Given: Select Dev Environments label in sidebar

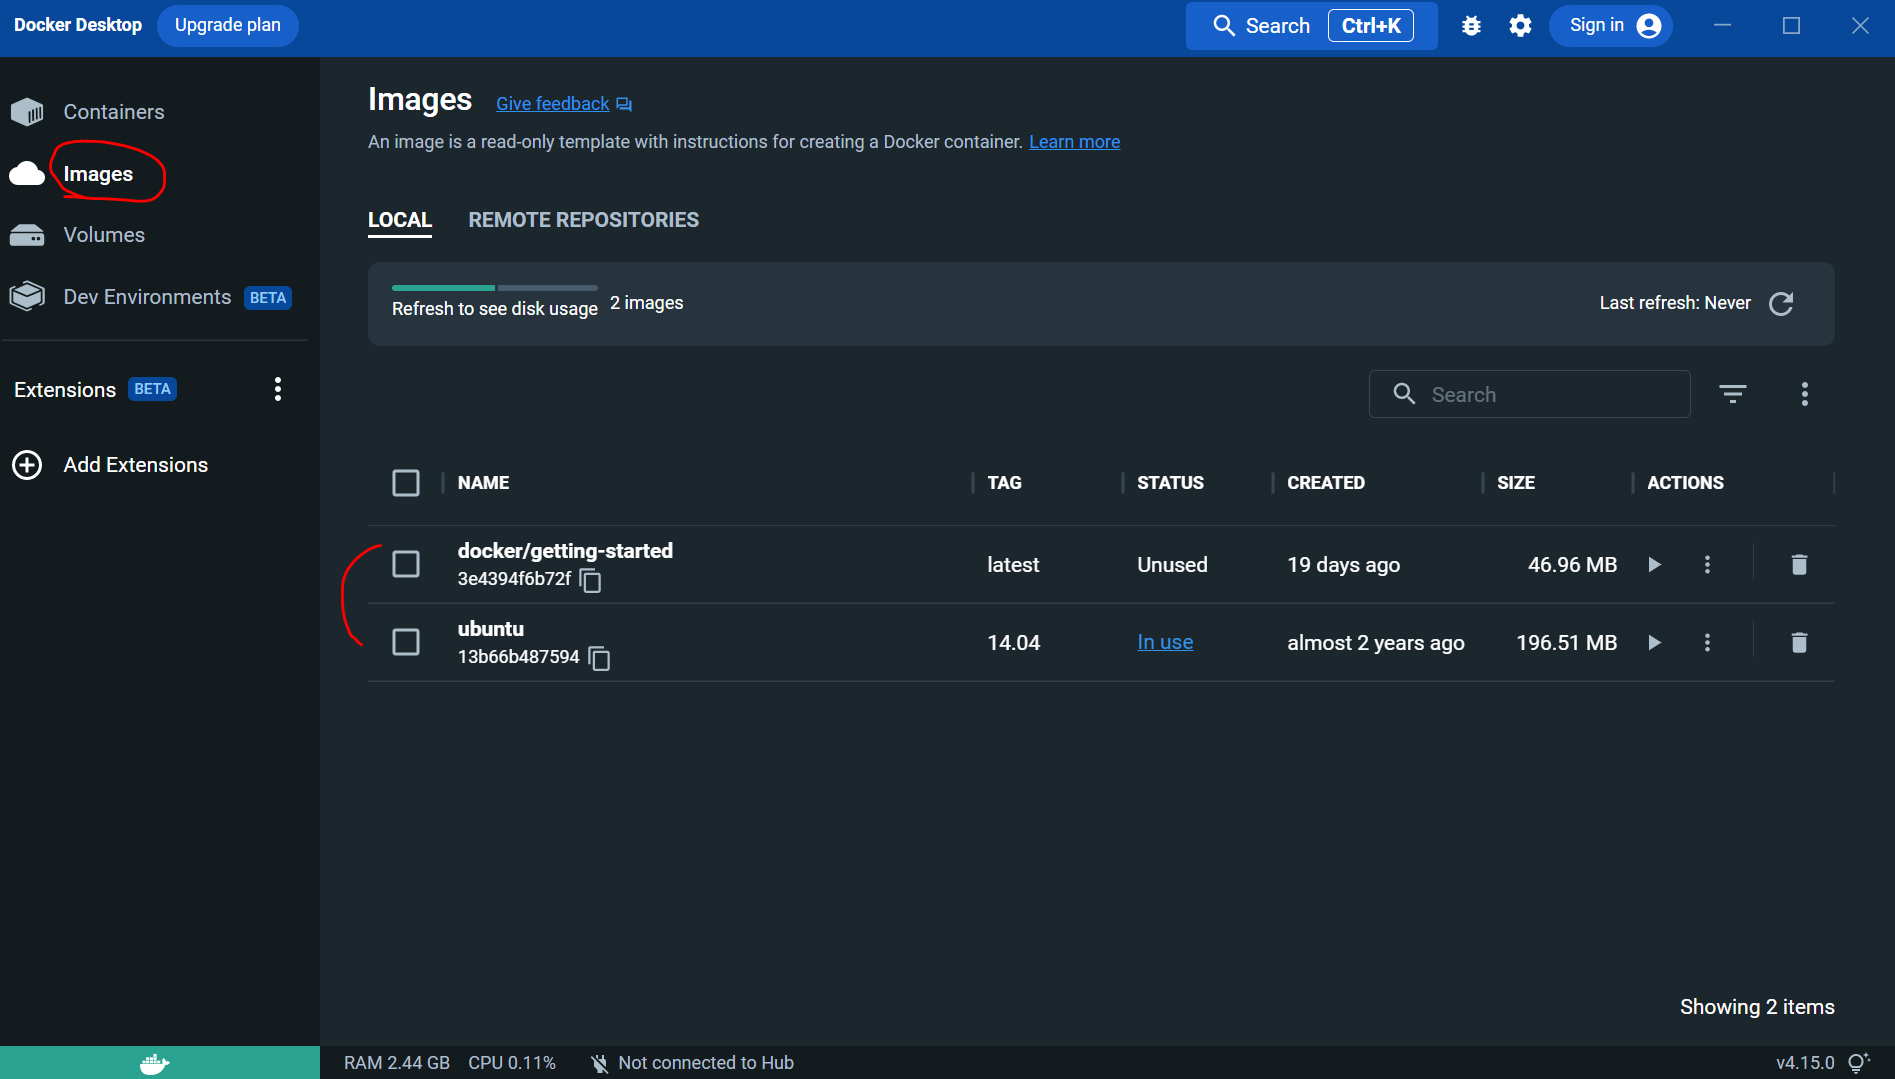Looking at the screenshot, I should pyautogui.click(x=147, y=297).
